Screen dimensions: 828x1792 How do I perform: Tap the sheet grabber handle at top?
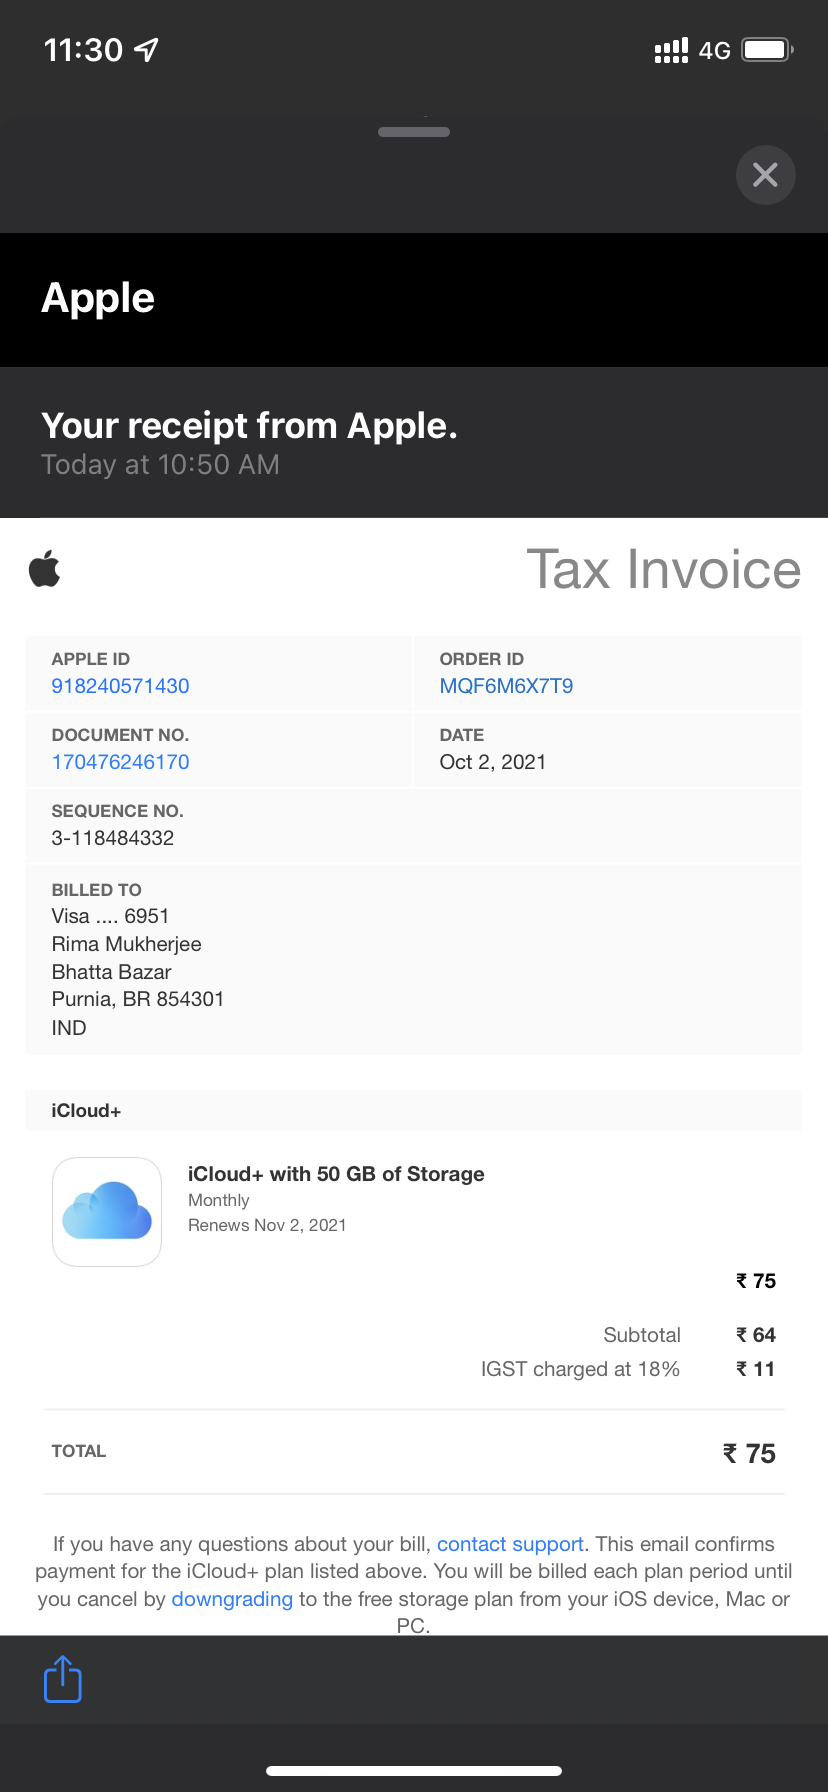pyautogui.click(x=414, y=132)
